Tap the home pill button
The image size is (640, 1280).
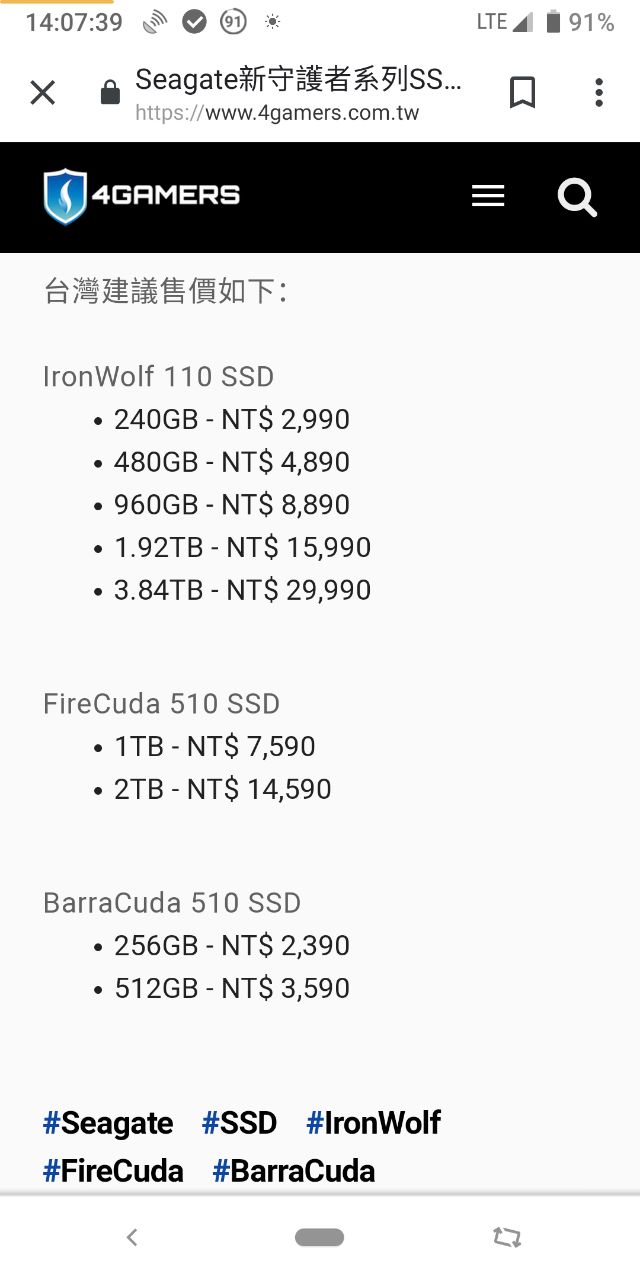tap(320, 1238)
